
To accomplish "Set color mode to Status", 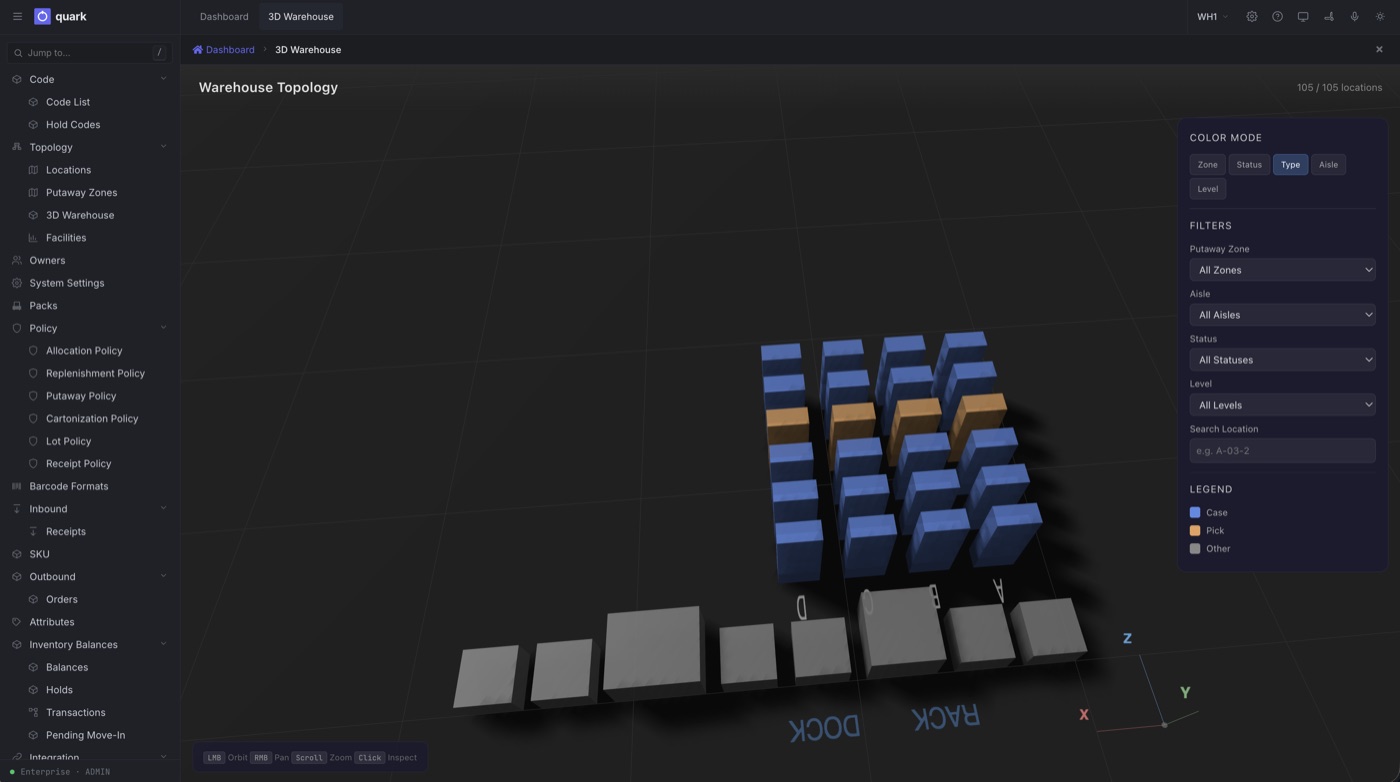I will tap(1249, 165).
